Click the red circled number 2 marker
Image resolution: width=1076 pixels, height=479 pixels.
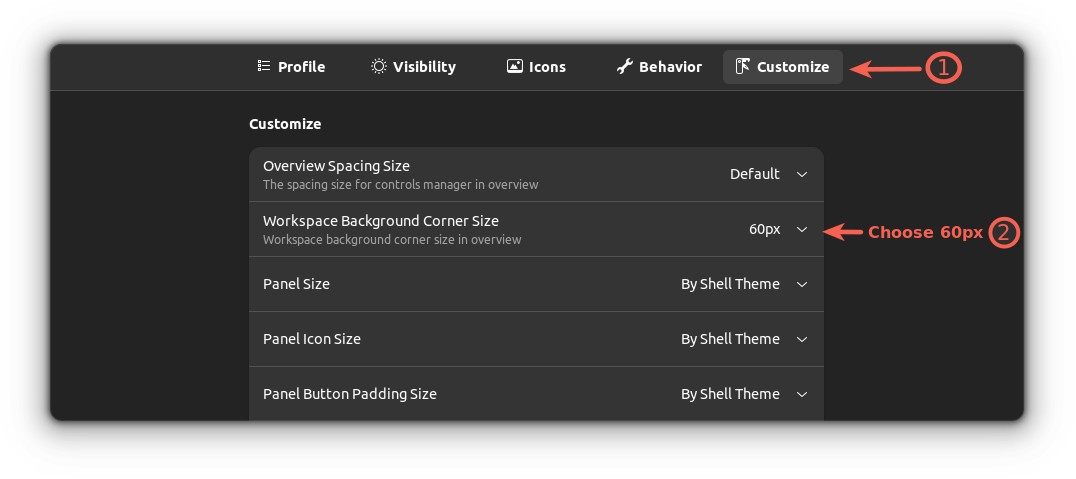pos(1005,232)
